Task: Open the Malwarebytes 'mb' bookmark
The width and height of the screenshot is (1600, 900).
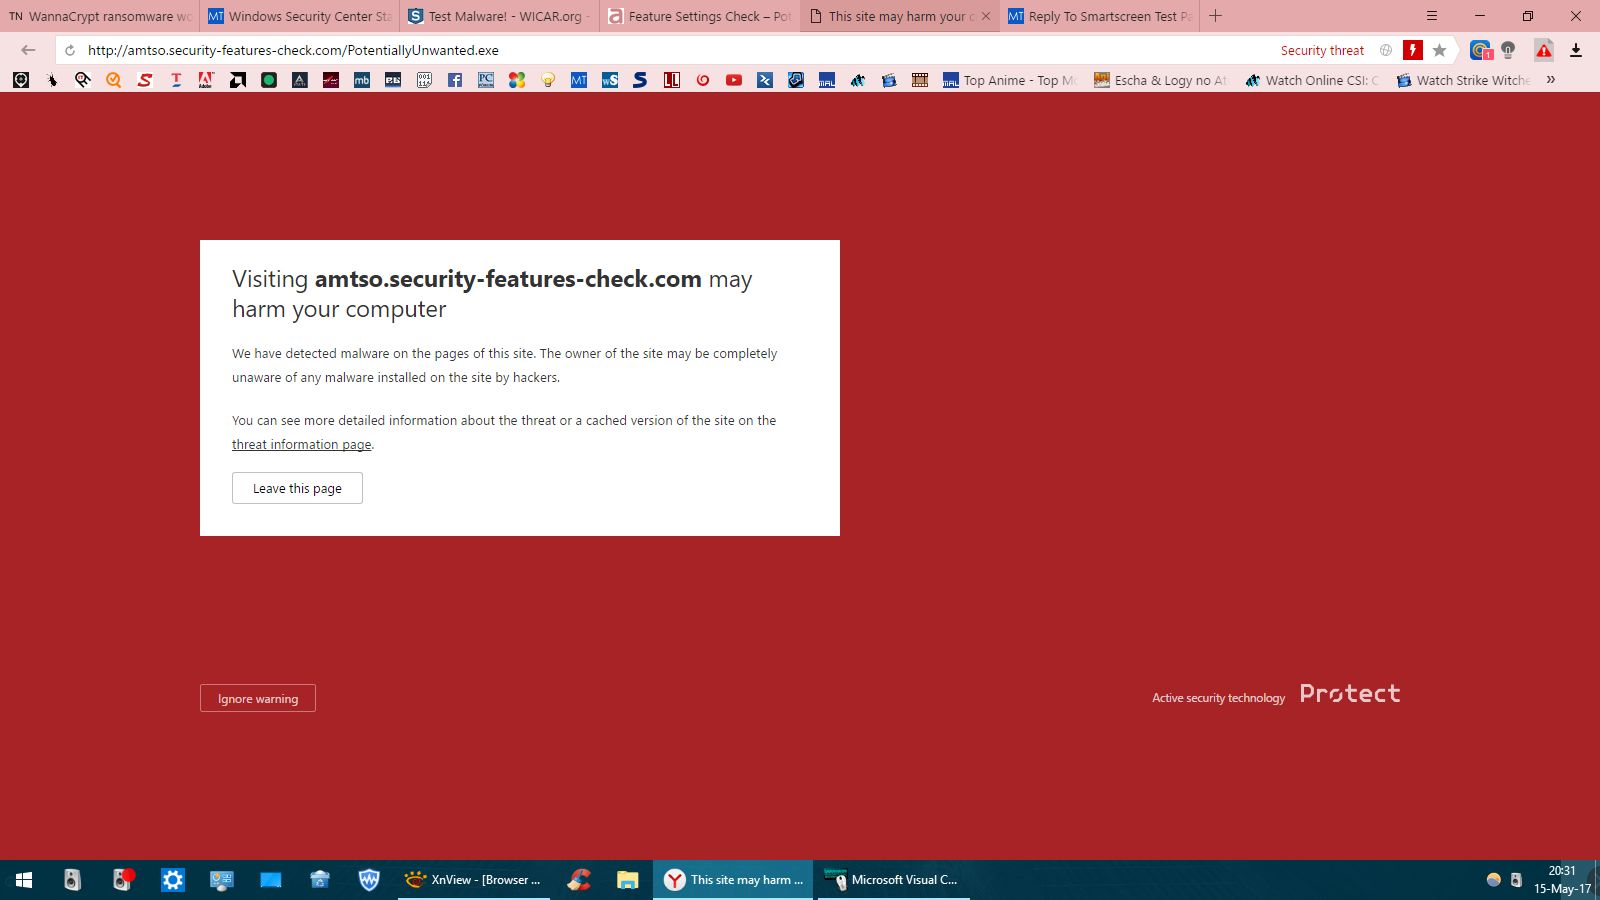Action: (x=362, y=80)
